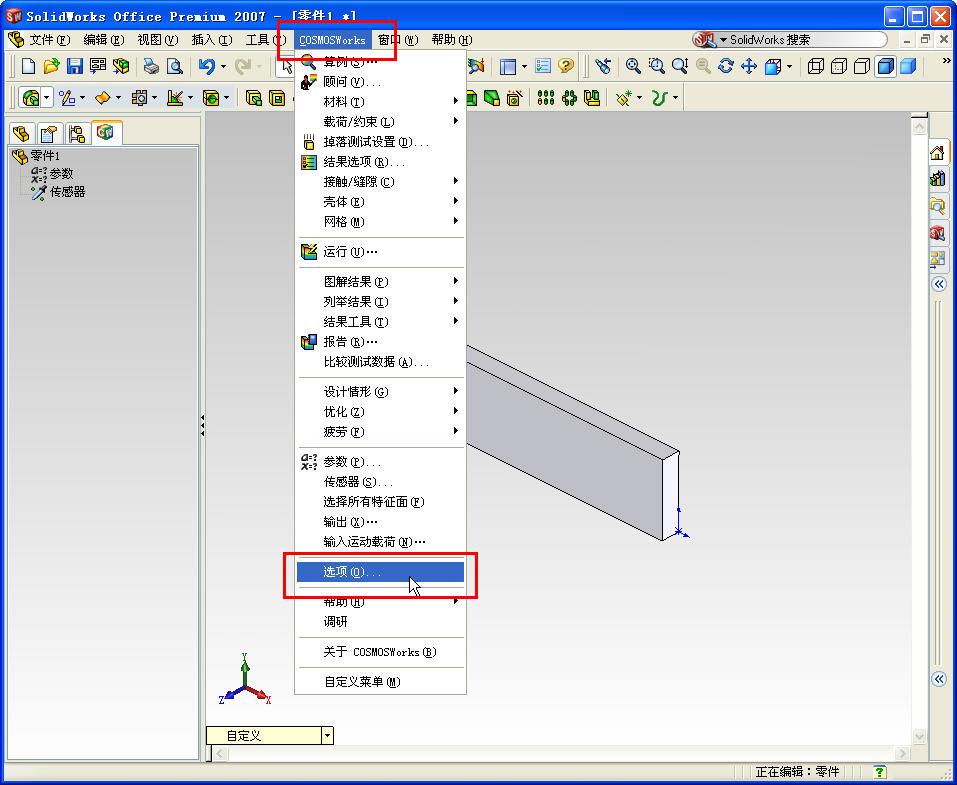Open Print Preview icon
This screenshot has width=957, height=785.
(x=175, y=66)
